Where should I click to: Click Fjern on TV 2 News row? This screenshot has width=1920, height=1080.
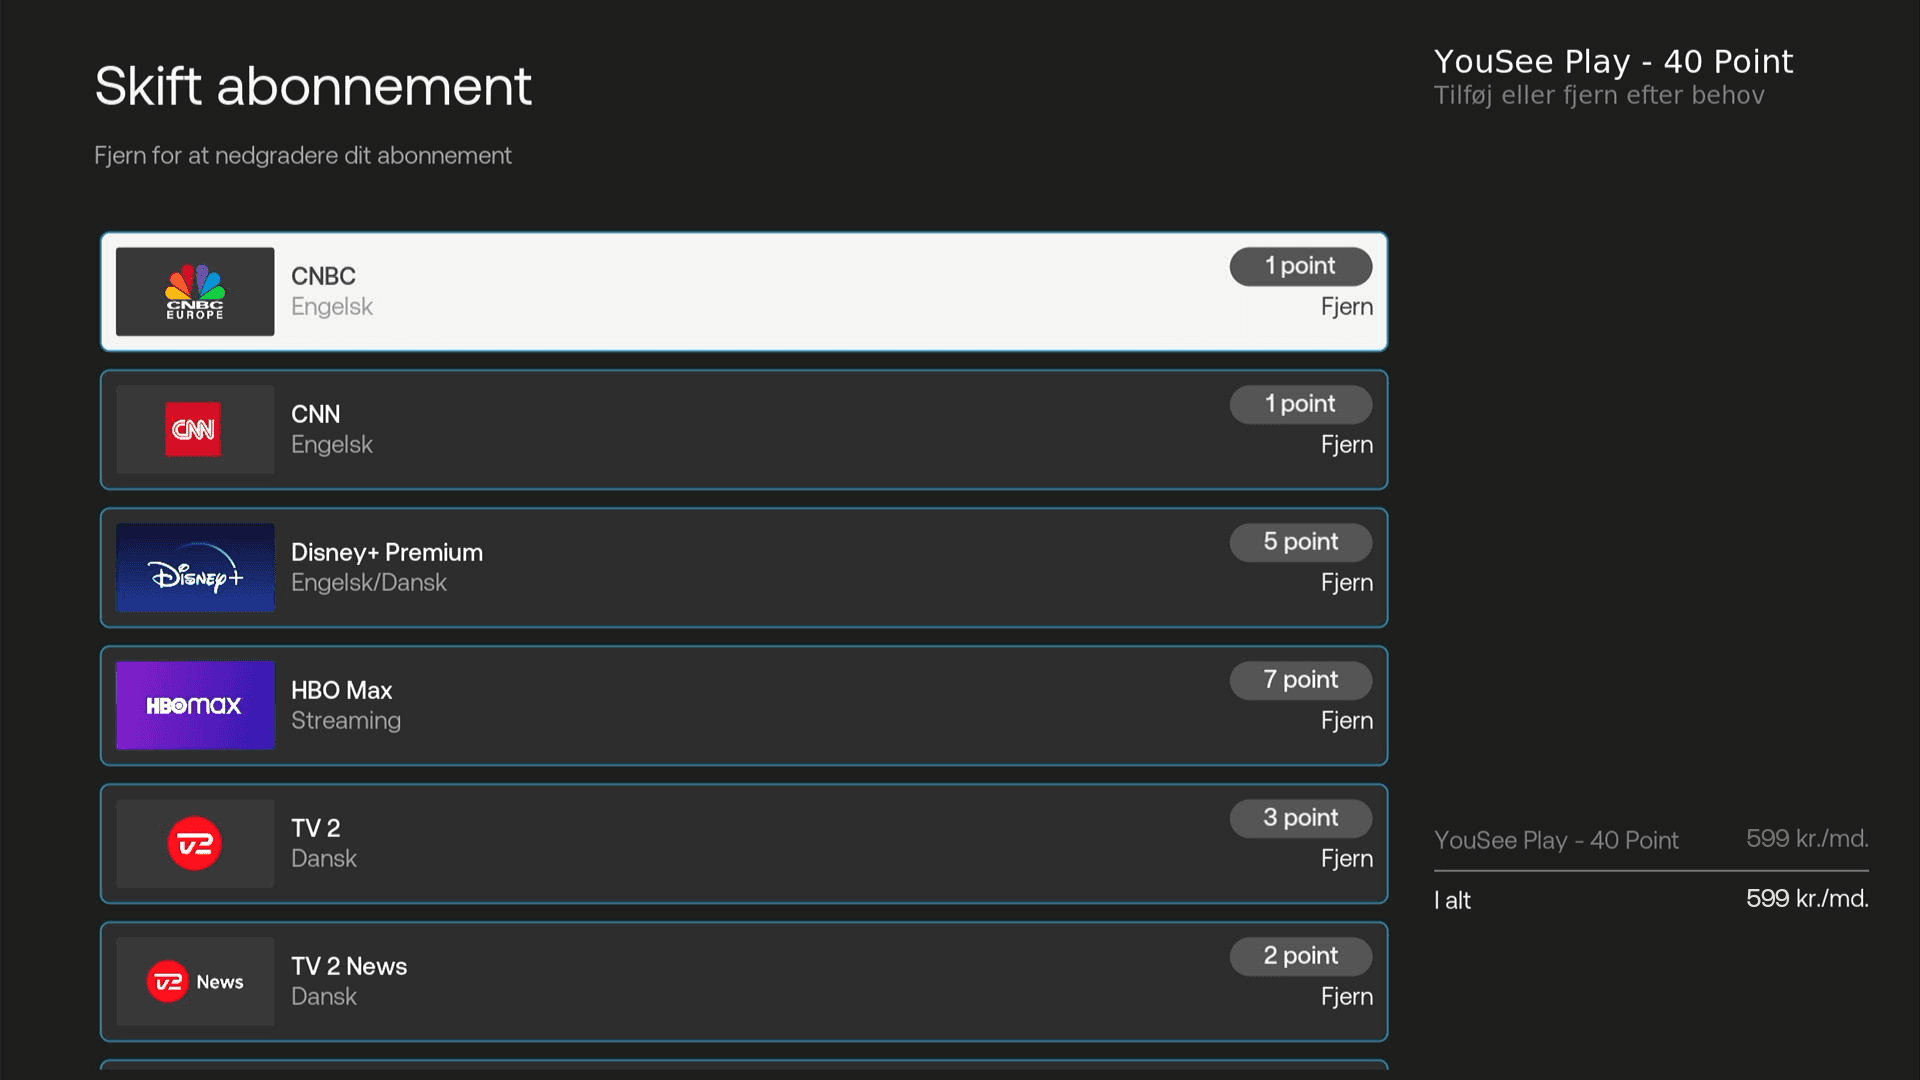point(1346,997)
